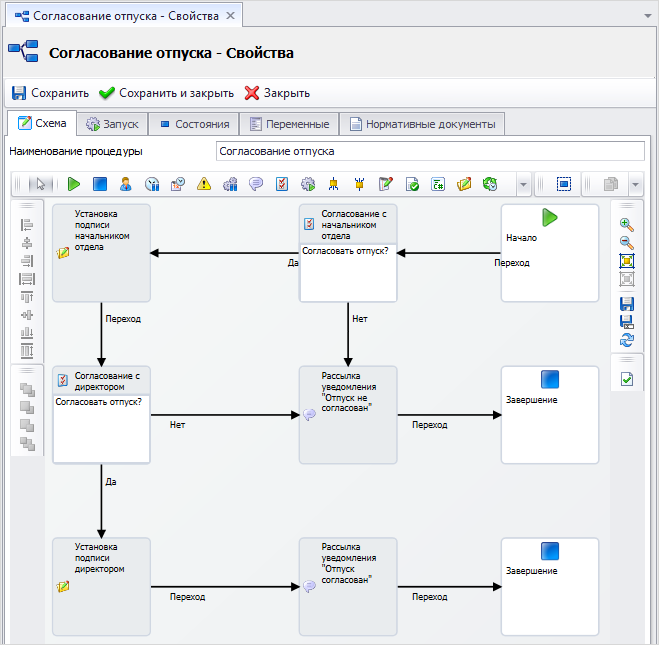This screenshot has height=645, width=659.
Task: Validate scheme using the document checkmark icon
Action: [x=627, y=379]
